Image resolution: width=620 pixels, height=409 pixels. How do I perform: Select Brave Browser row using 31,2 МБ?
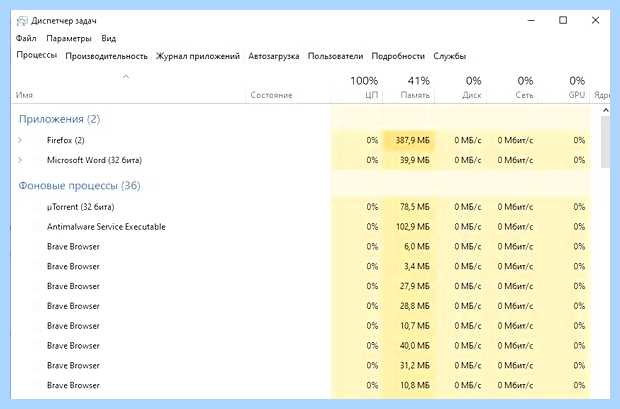(302, 365)
